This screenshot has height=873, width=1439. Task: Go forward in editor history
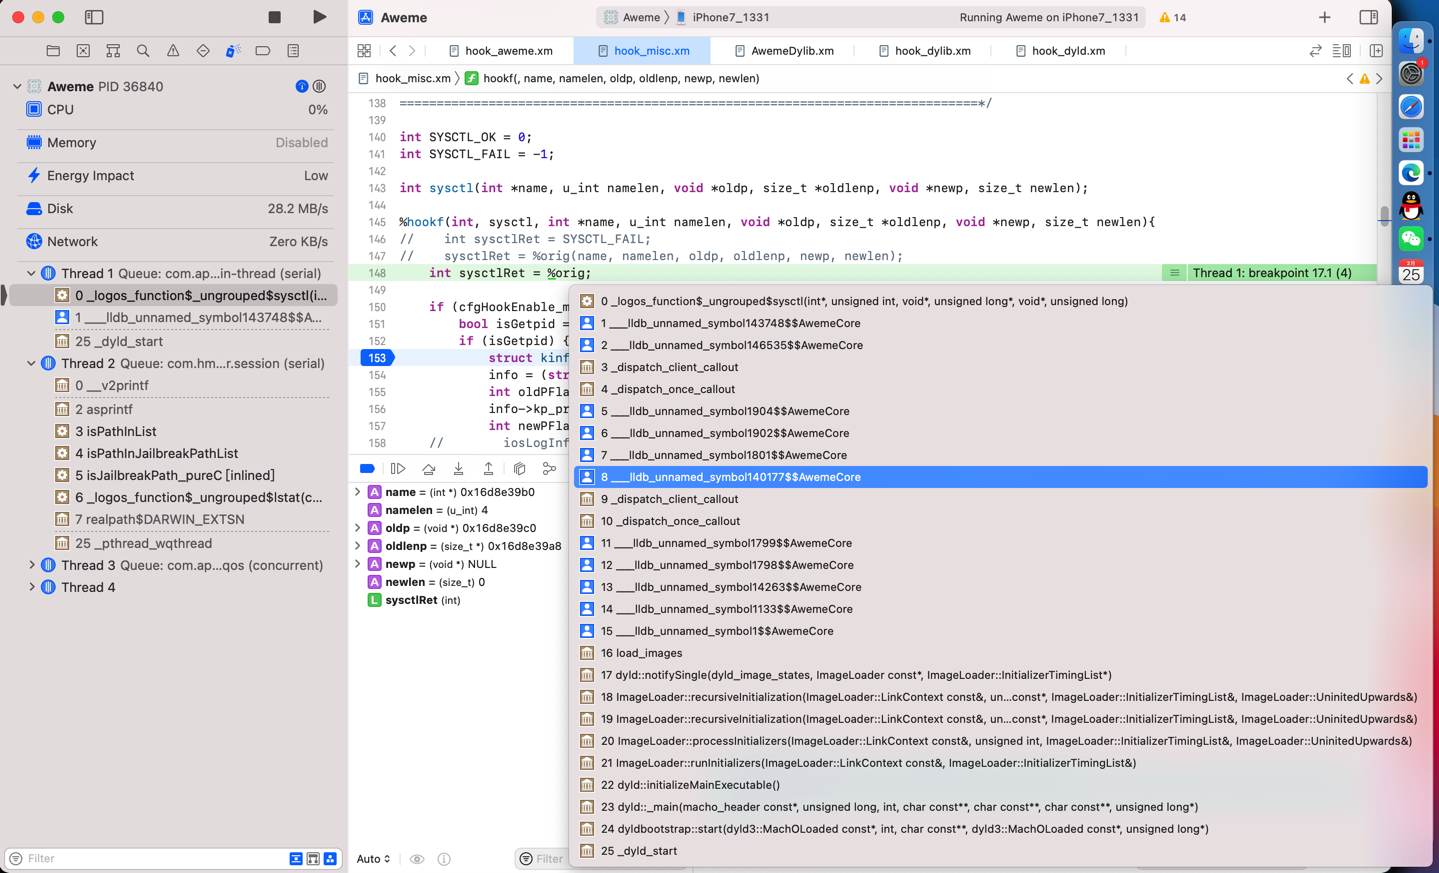coord(412,50)
